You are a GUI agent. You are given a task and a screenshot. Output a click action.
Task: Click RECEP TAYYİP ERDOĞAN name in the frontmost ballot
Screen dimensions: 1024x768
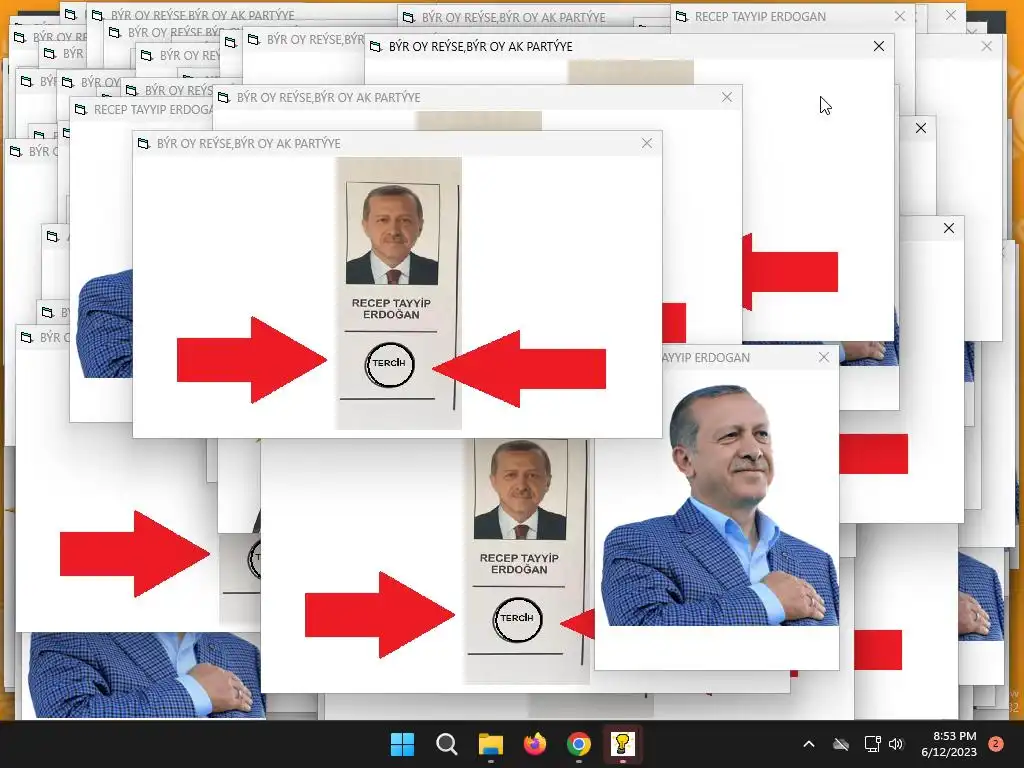coord(391,309)
